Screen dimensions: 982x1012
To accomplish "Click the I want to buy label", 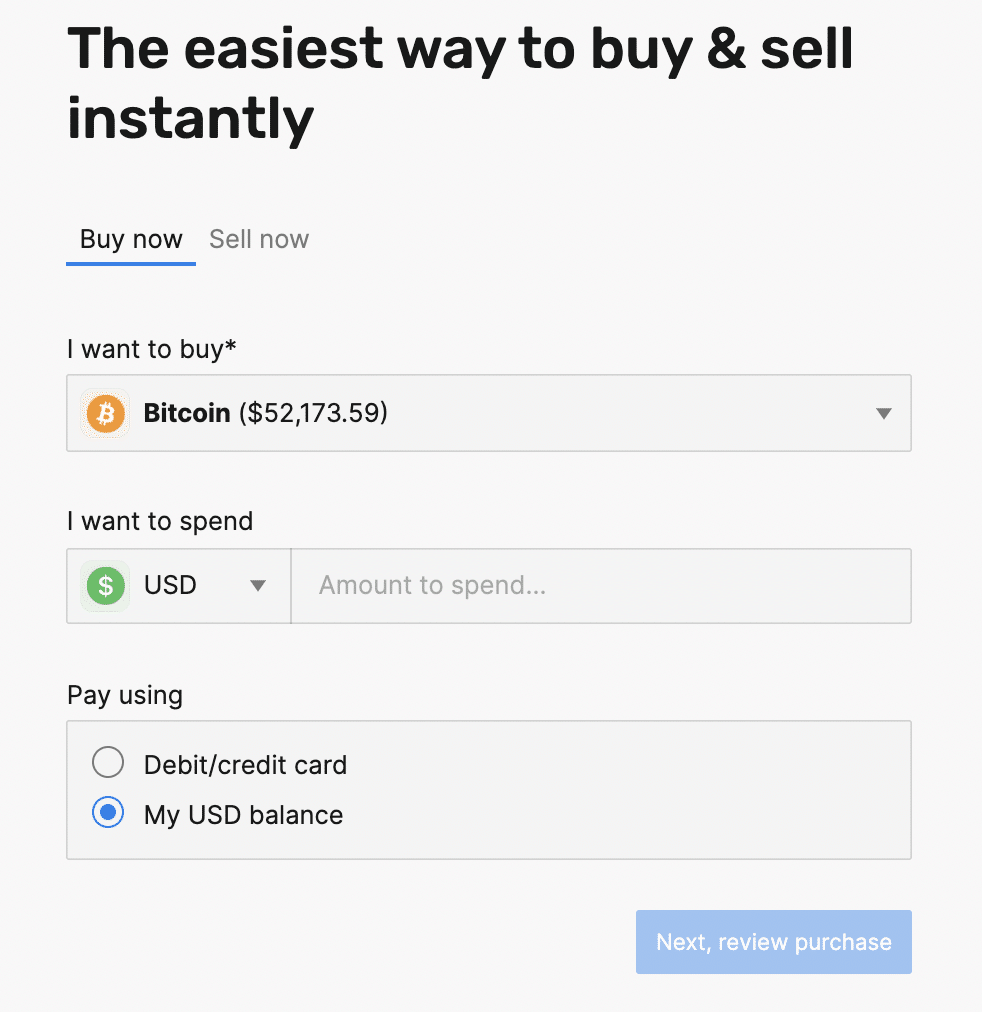I will click(x=152, y=349).
